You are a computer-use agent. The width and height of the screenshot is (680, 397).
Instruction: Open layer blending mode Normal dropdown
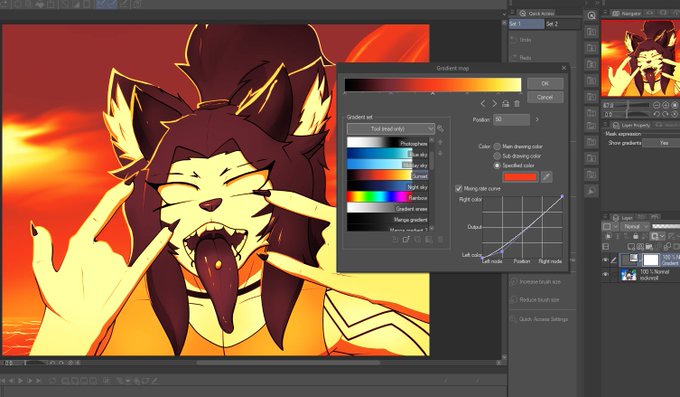coord(634,226)
